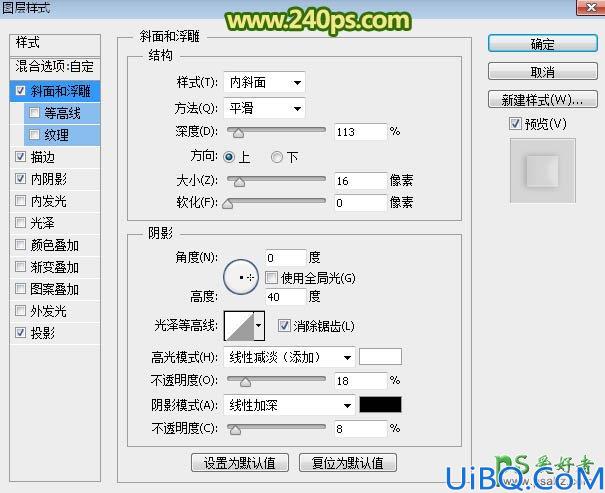Uncheck the 内阴影 style checkbox

point(20,179)
